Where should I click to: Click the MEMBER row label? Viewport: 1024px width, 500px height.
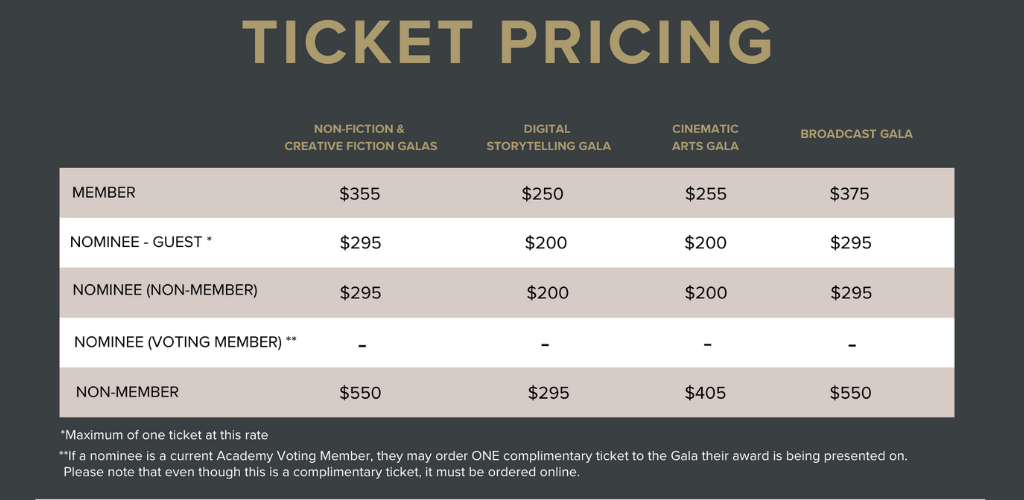tap(104, 193)
